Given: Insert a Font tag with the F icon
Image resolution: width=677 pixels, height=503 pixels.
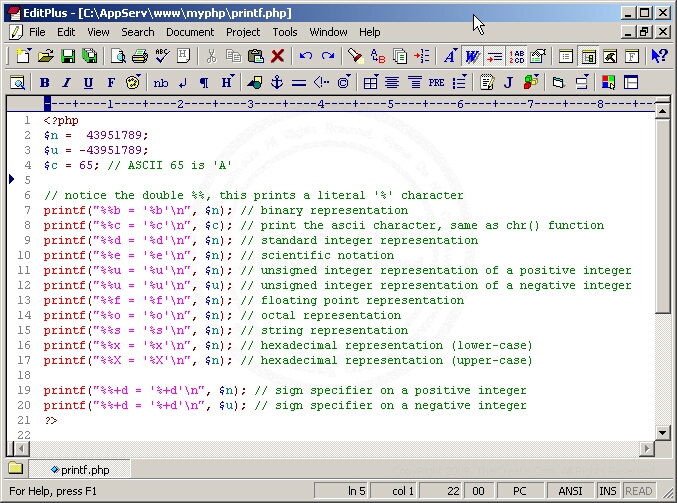Looking at the screenshot, I should tap(111, 82).
